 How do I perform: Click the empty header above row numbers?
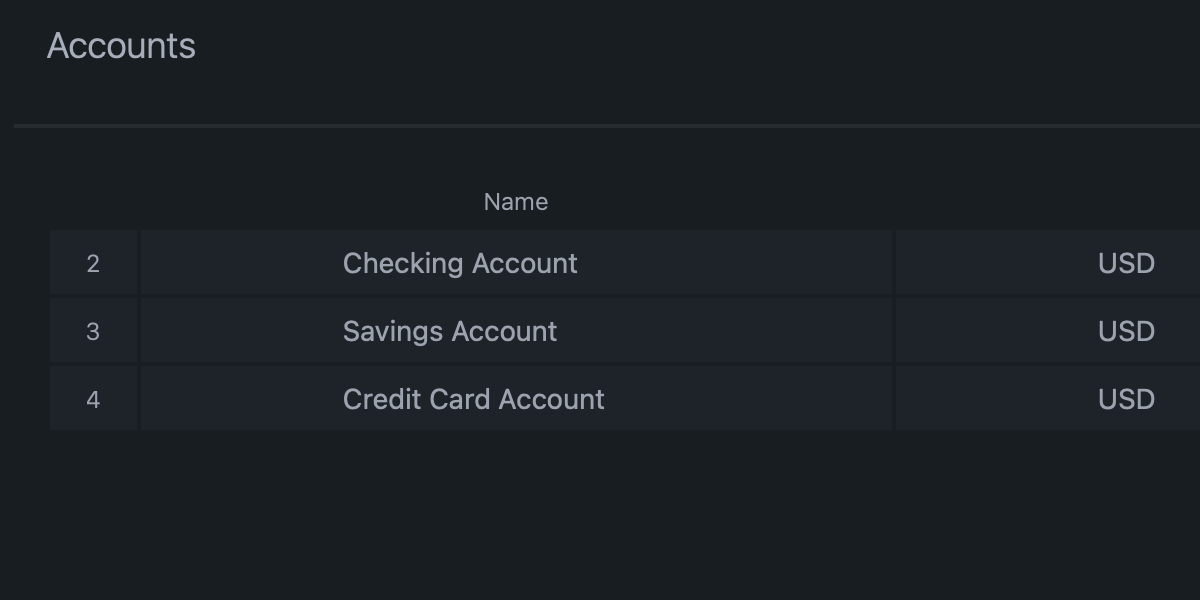pos(93,202)
